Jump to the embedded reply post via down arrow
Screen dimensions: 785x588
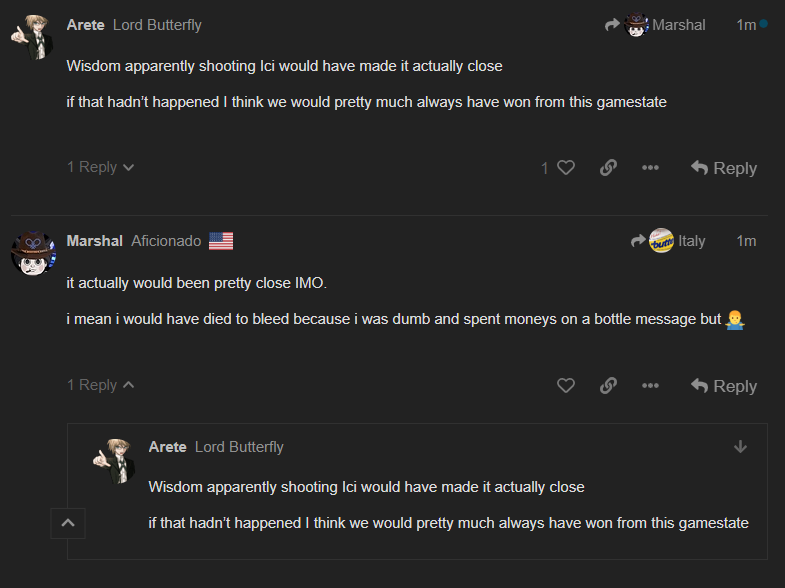click(740, 447)
